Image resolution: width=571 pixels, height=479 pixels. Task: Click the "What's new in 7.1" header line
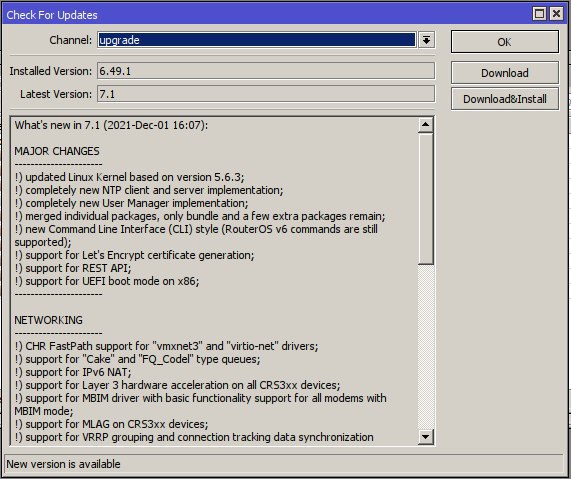[111, 125]
